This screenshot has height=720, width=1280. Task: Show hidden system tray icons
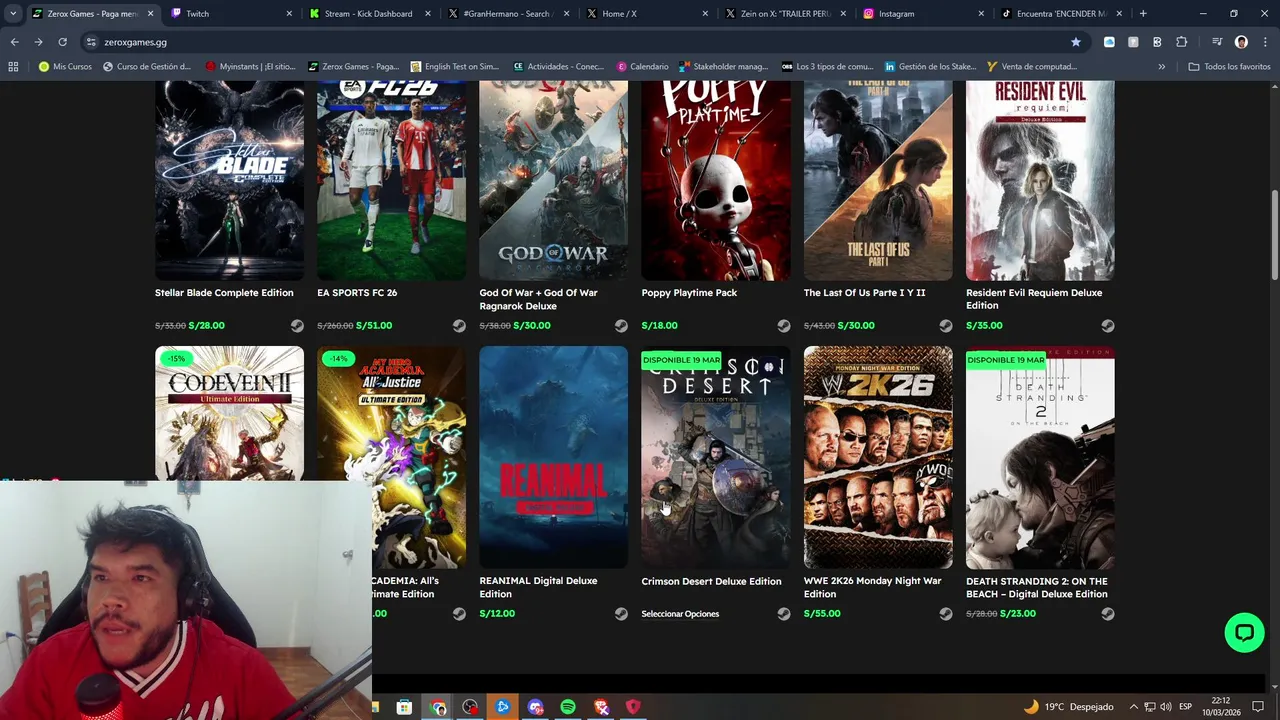point(1134,707)
